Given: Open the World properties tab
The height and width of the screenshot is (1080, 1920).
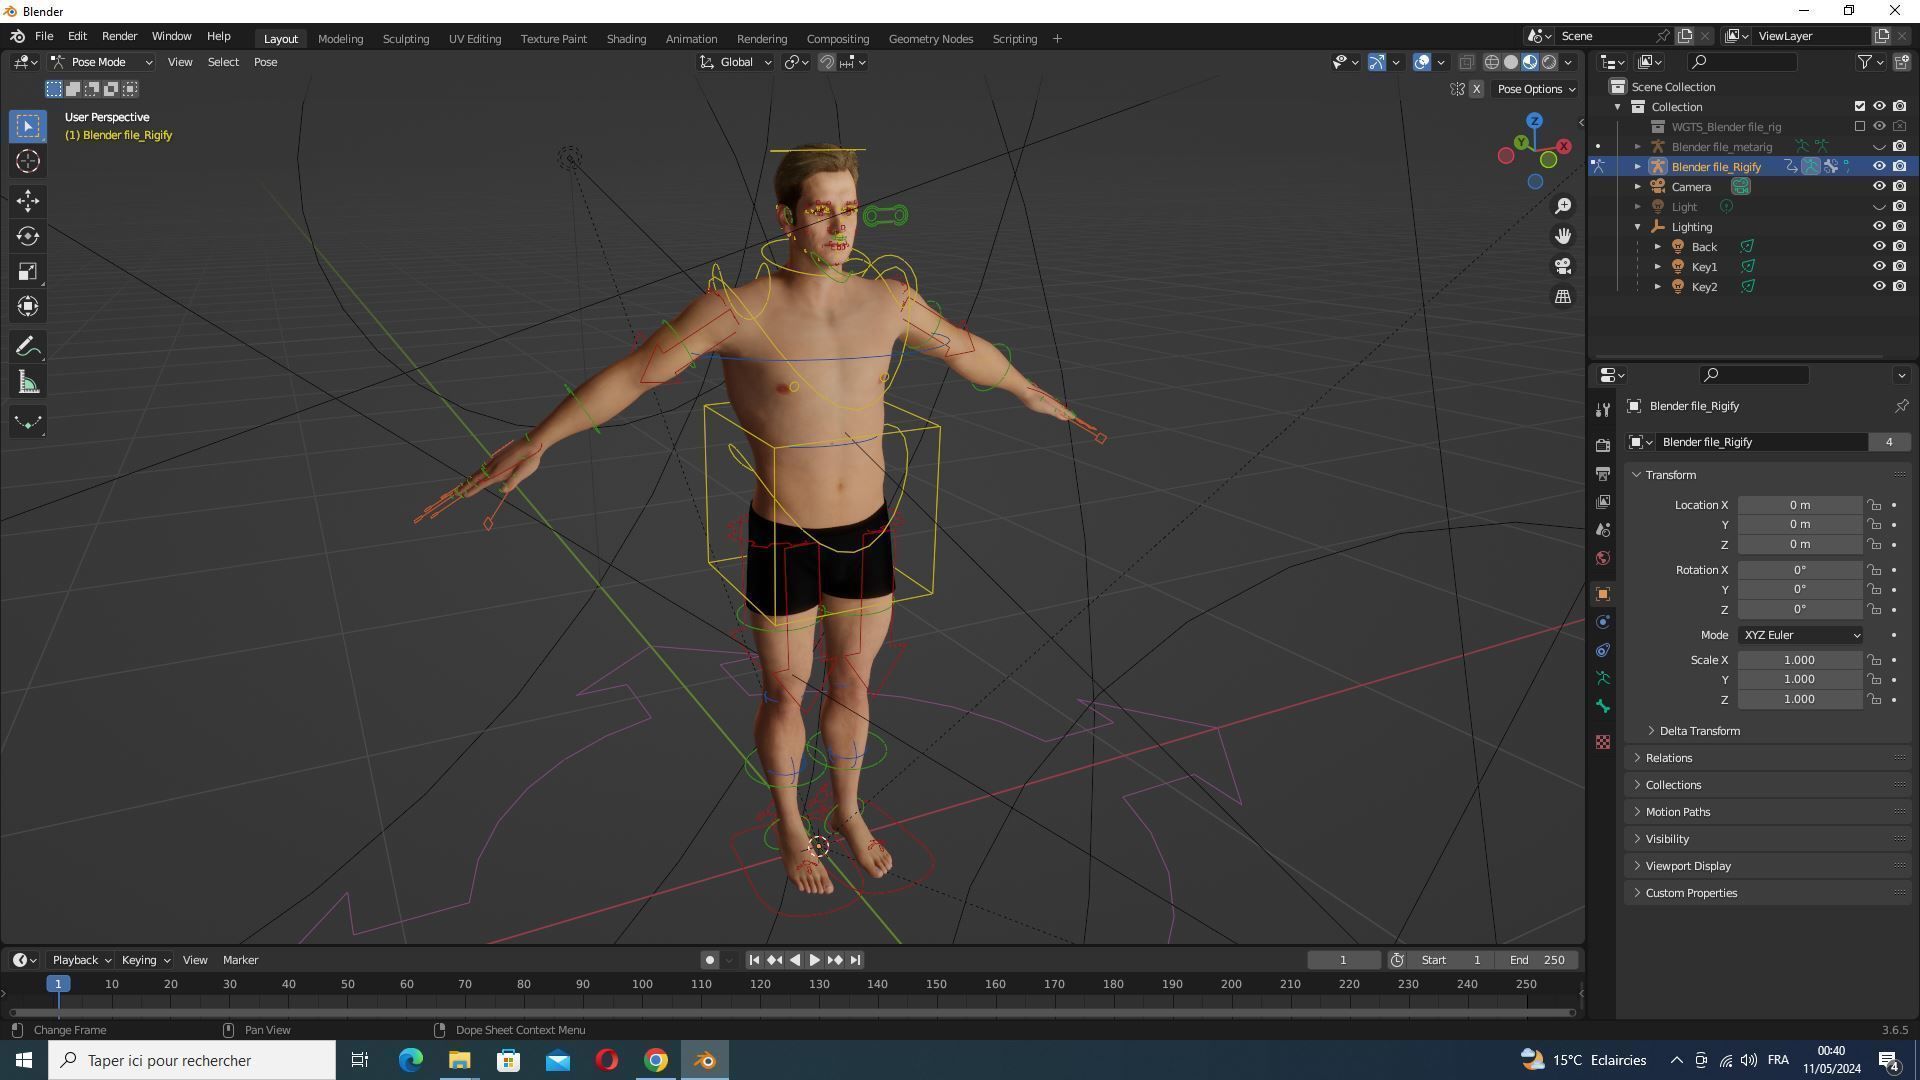Looking at the screenshot, I should point(1603,558).
